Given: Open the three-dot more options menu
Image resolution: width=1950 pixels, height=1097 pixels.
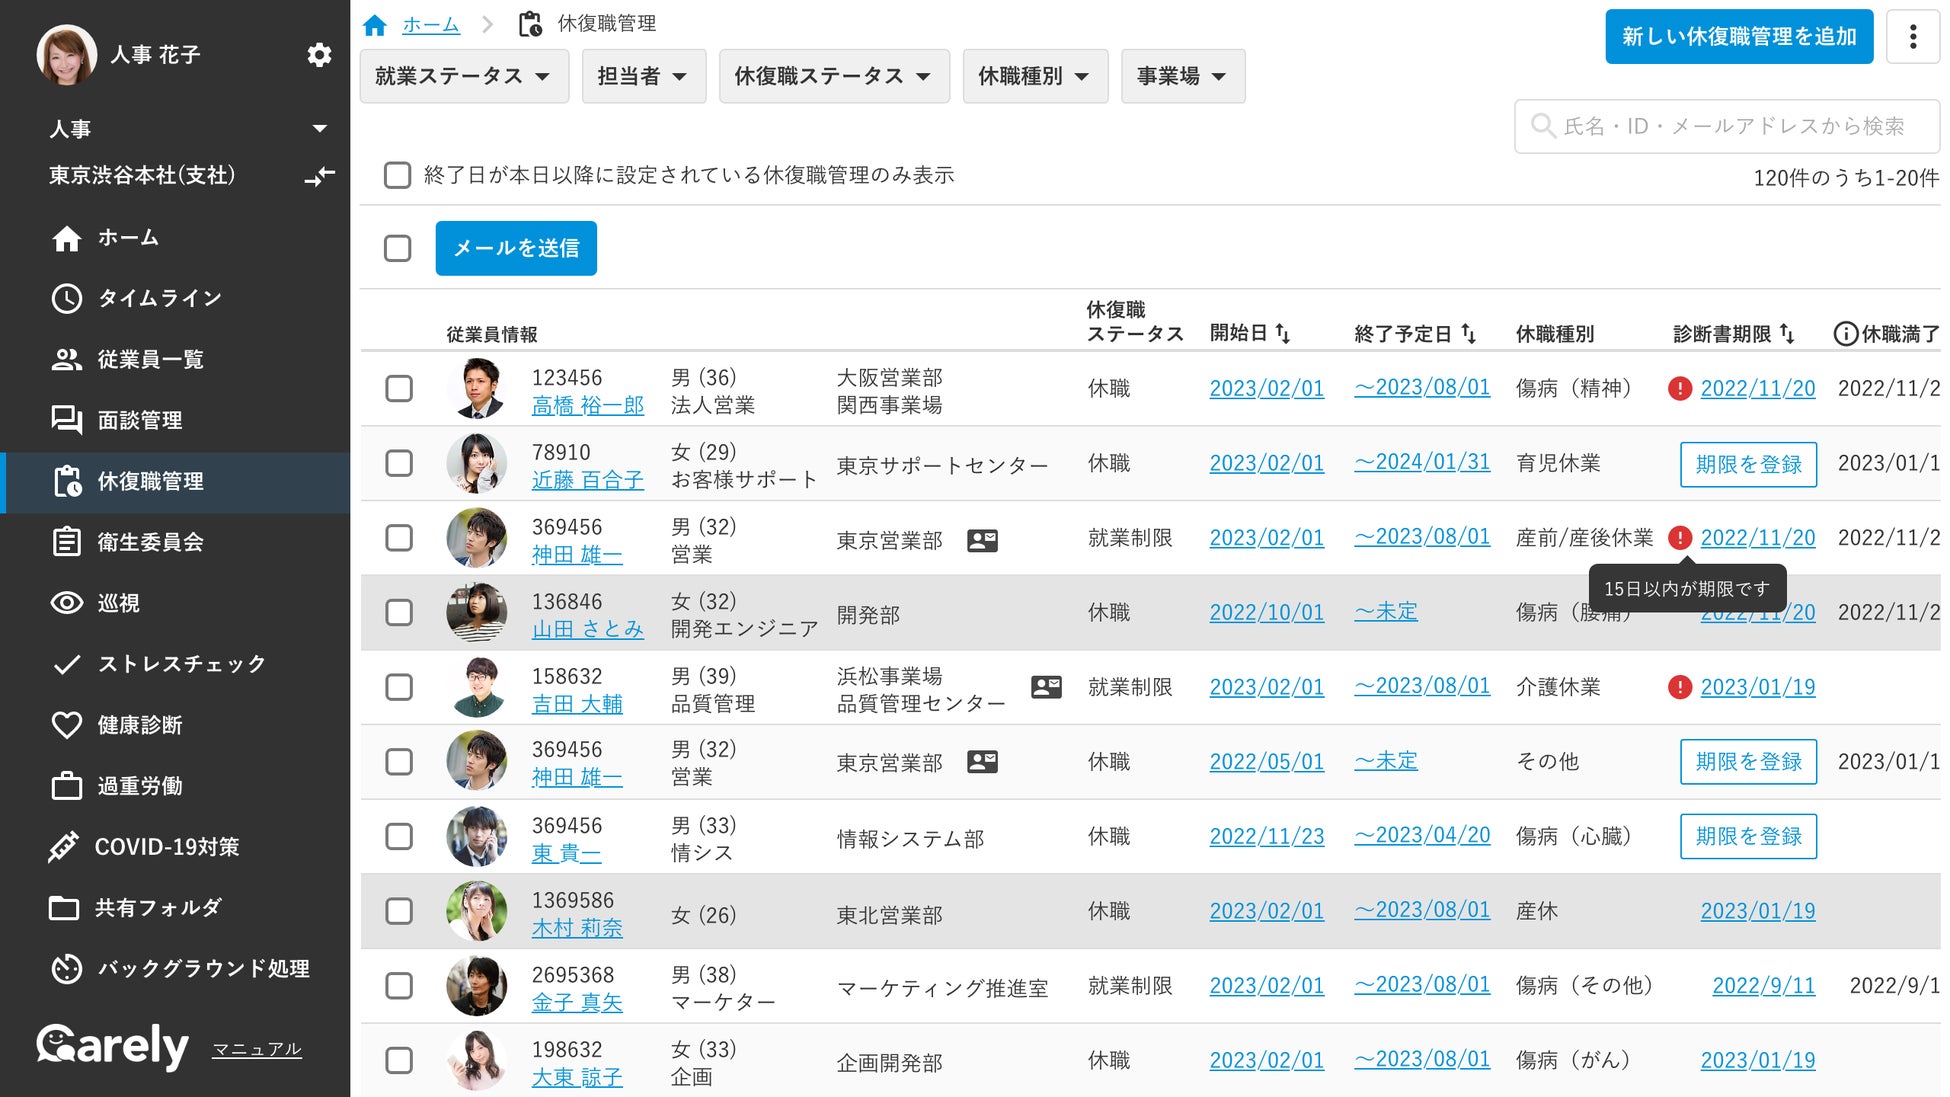Looking at the screenshot, I should 1912,37.
